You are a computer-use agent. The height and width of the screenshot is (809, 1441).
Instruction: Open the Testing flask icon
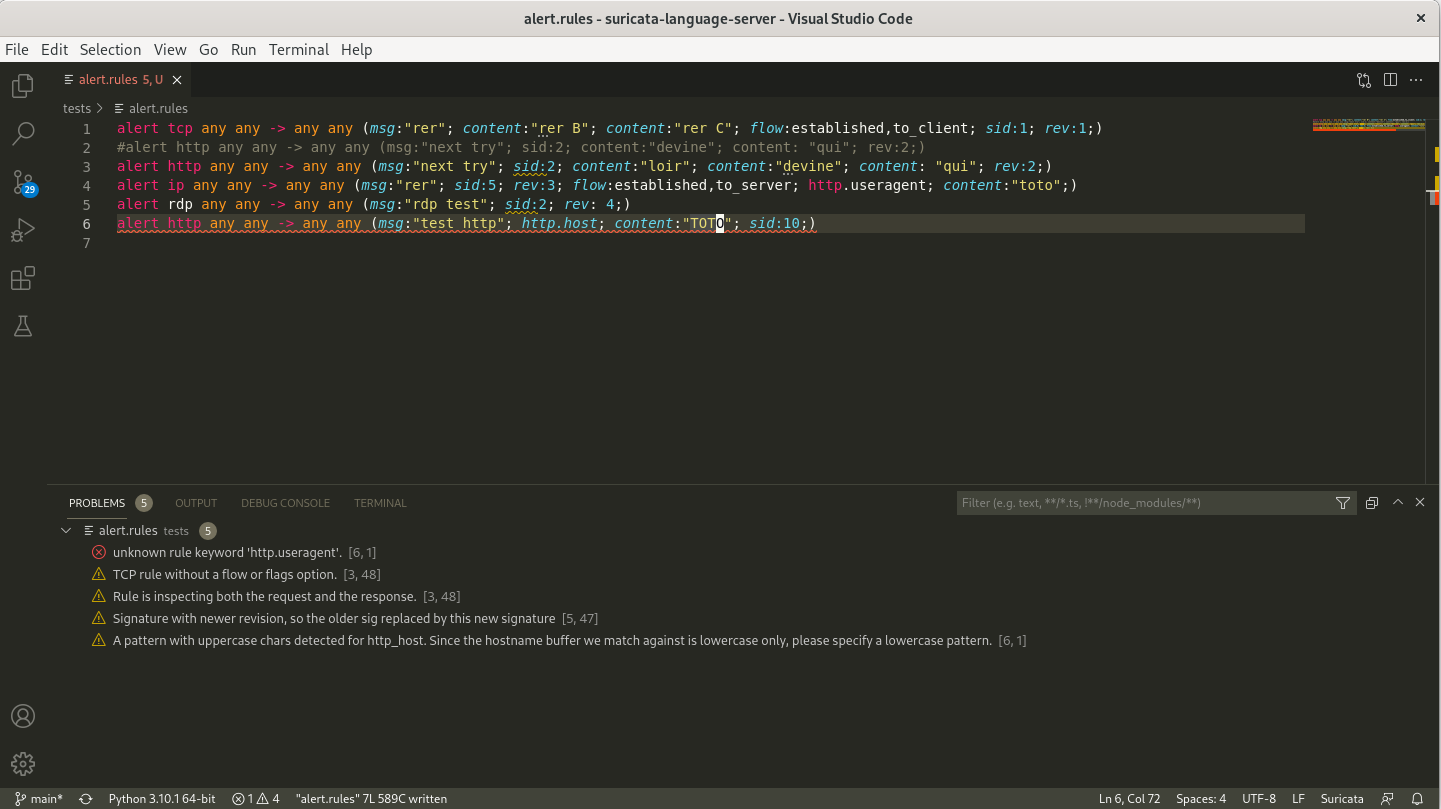click(22, 326)
